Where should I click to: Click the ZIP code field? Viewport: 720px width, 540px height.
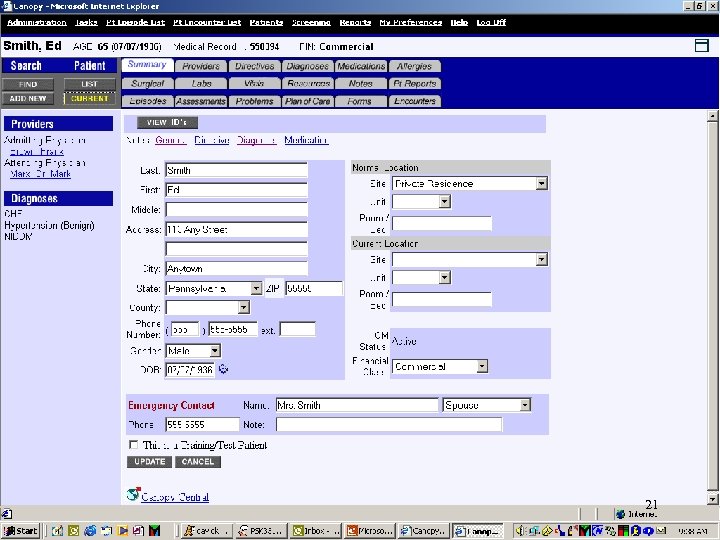(314, 288)
